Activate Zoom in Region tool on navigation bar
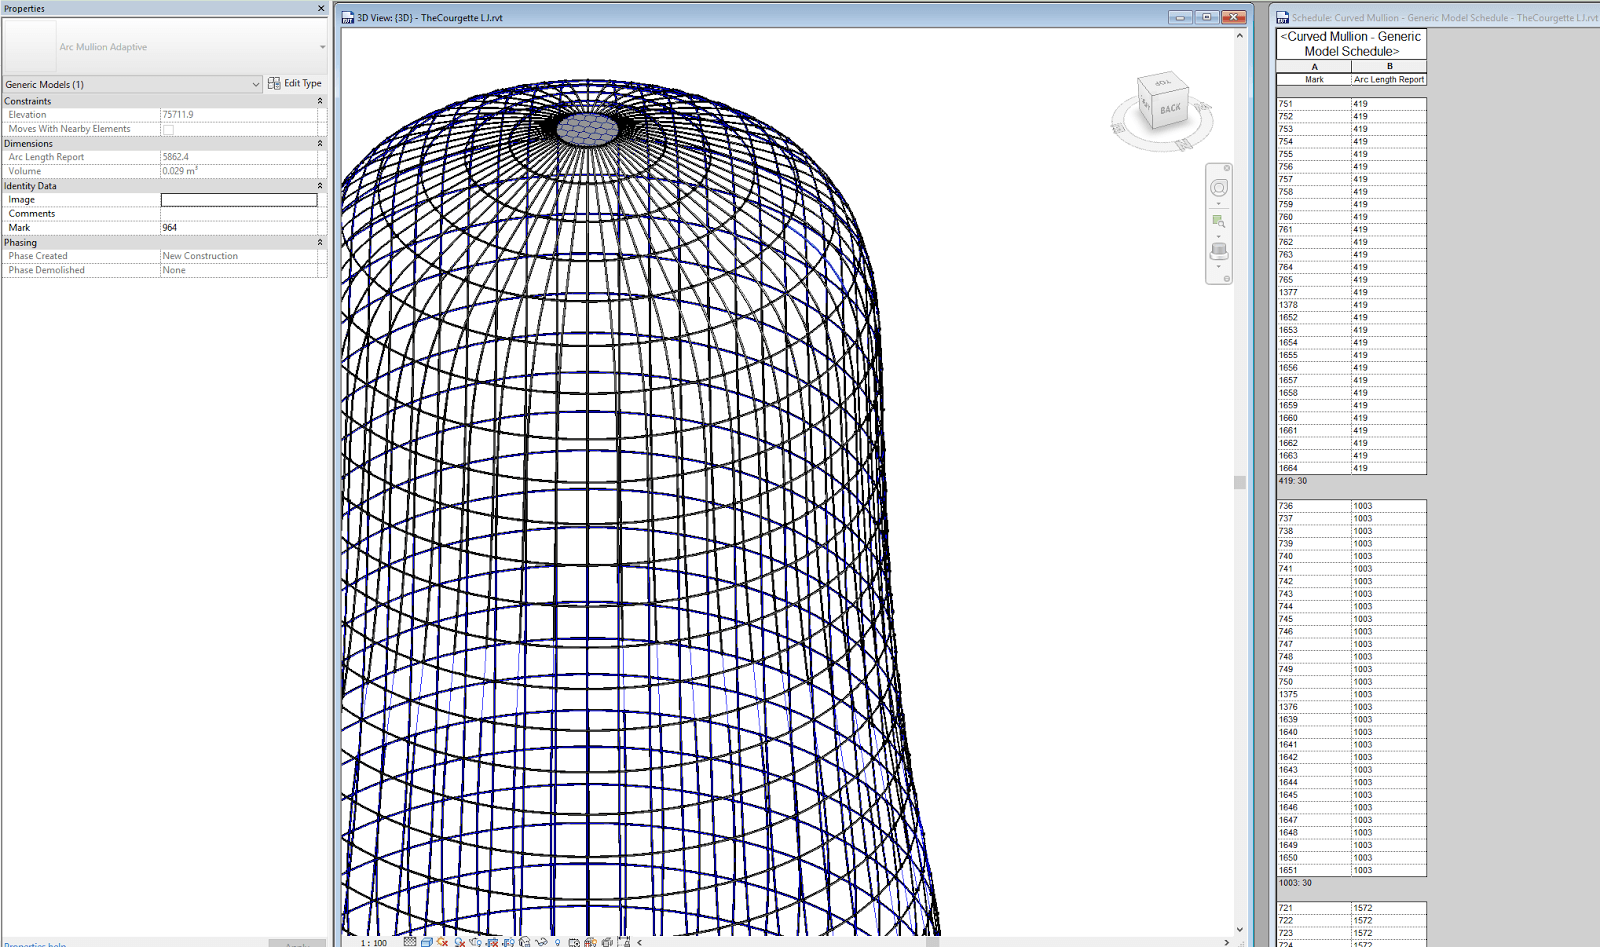 pos(1218,220)
